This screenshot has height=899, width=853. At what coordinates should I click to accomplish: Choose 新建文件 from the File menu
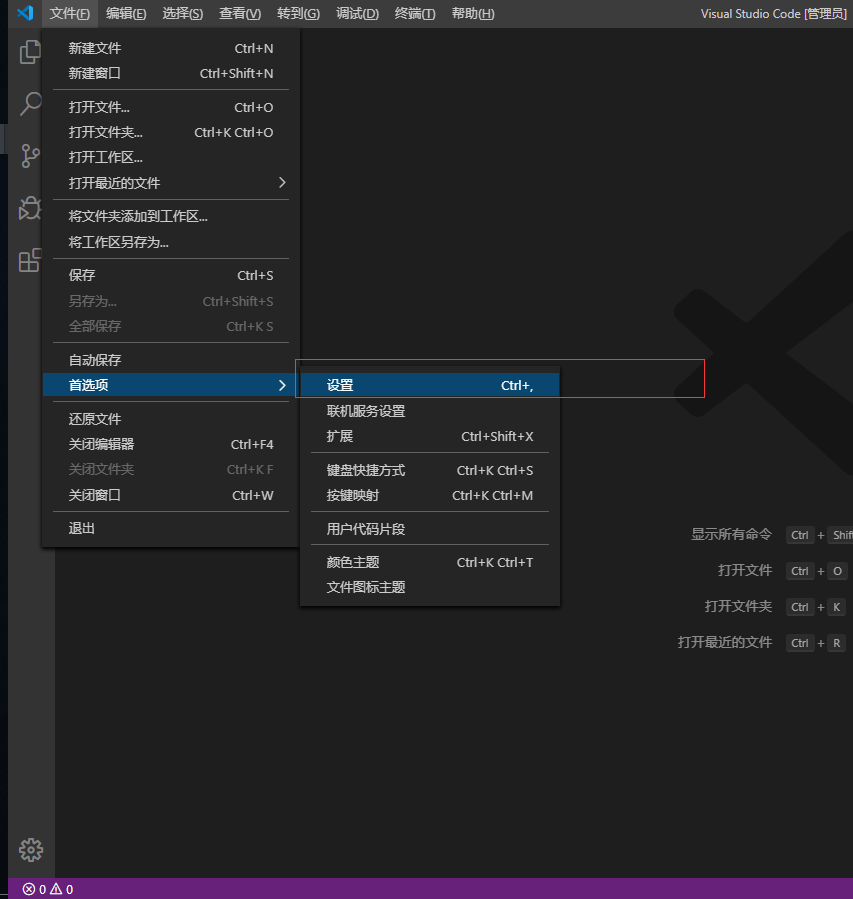pos(171,48)
